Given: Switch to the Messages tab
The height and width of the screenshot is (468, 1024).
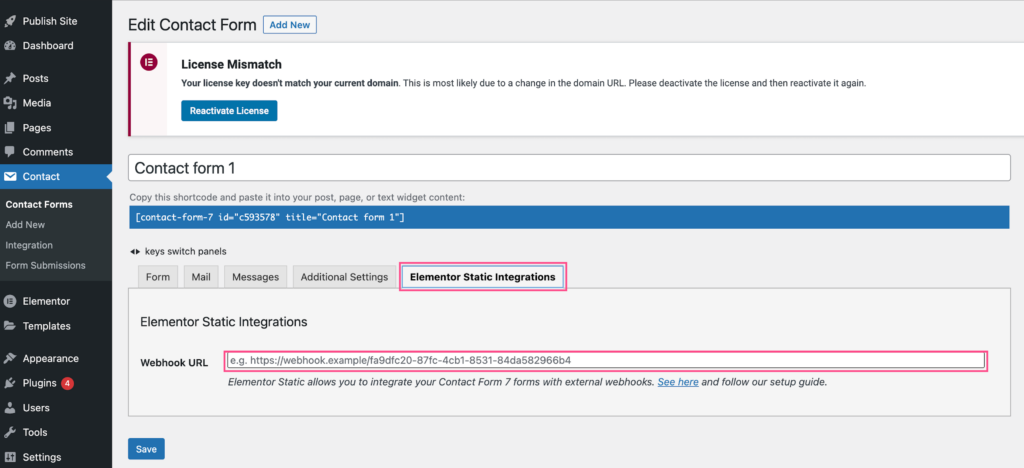Looking at the screenshot, I should coord(255,277).
